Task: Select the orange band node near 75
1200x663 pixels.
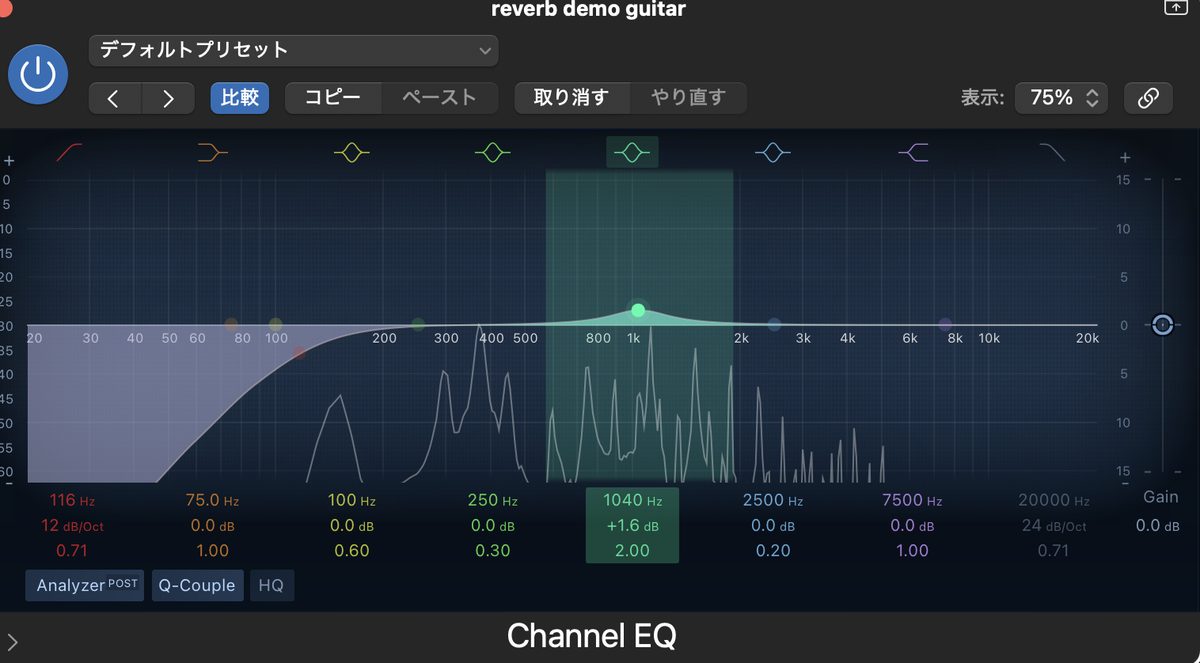Action: [x=232, y=325]
